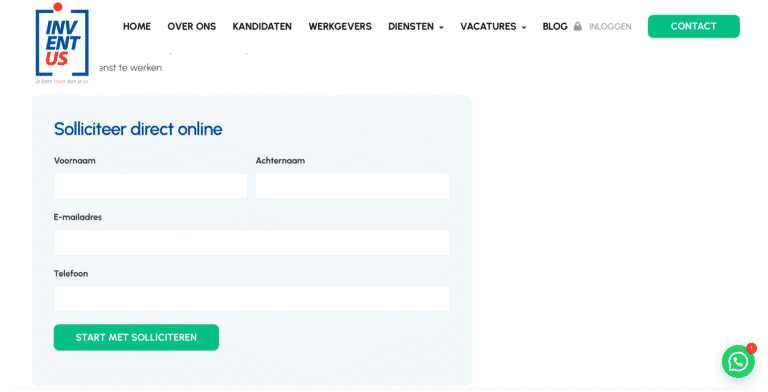Open the WhatsApp chat bubble
Screen dimensions: 768x392
738,362
